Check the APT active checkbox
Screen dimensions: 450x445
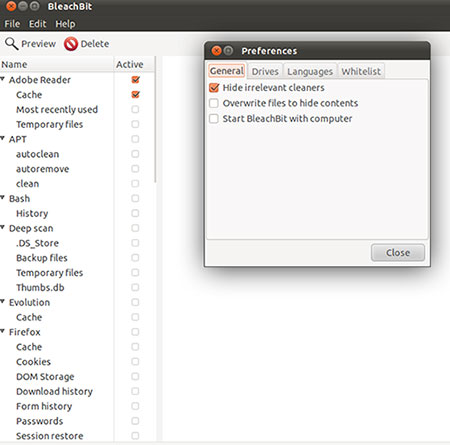(x=135, y=139)
